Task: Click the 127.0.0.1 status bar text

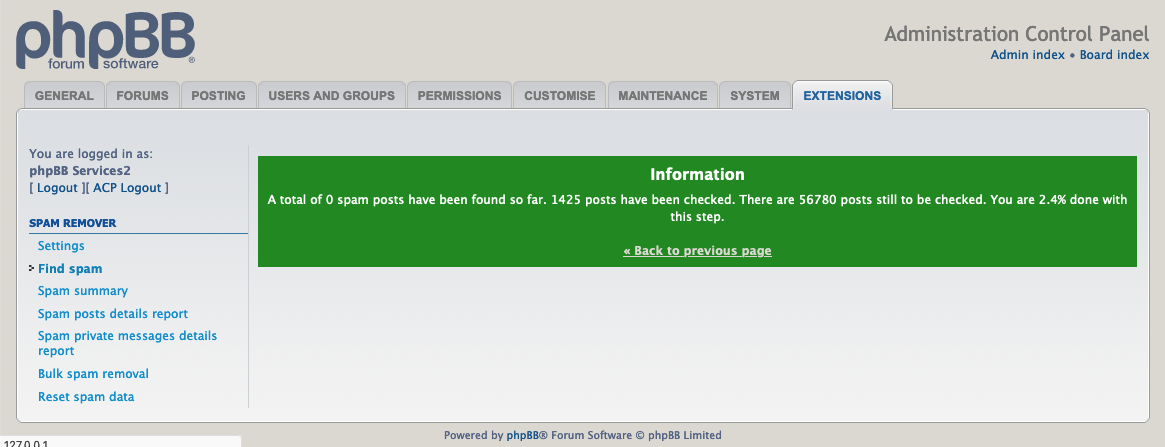Action: pyautogui.click(x=26, y=443)
